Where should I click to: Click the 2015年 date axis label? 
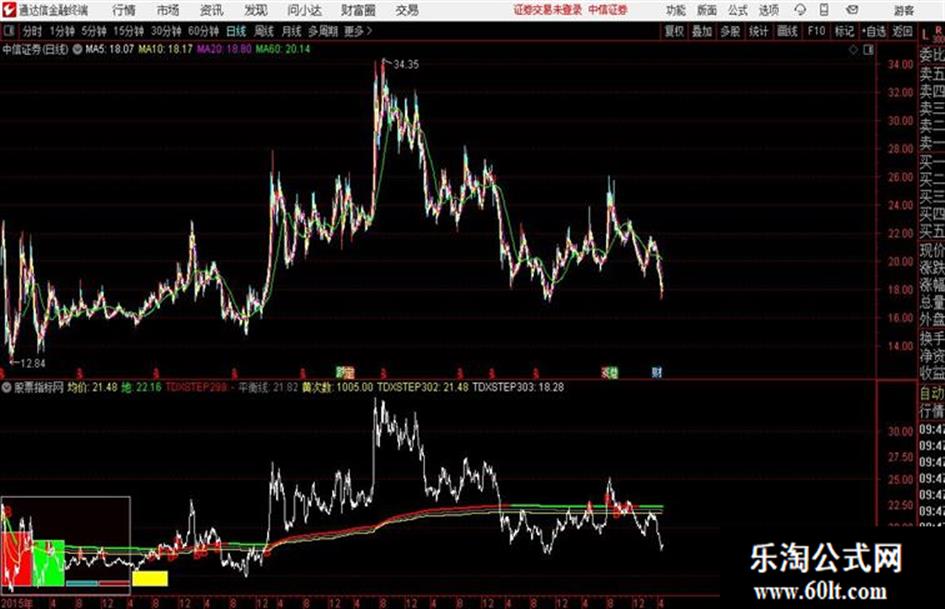(x=17, y=602)
